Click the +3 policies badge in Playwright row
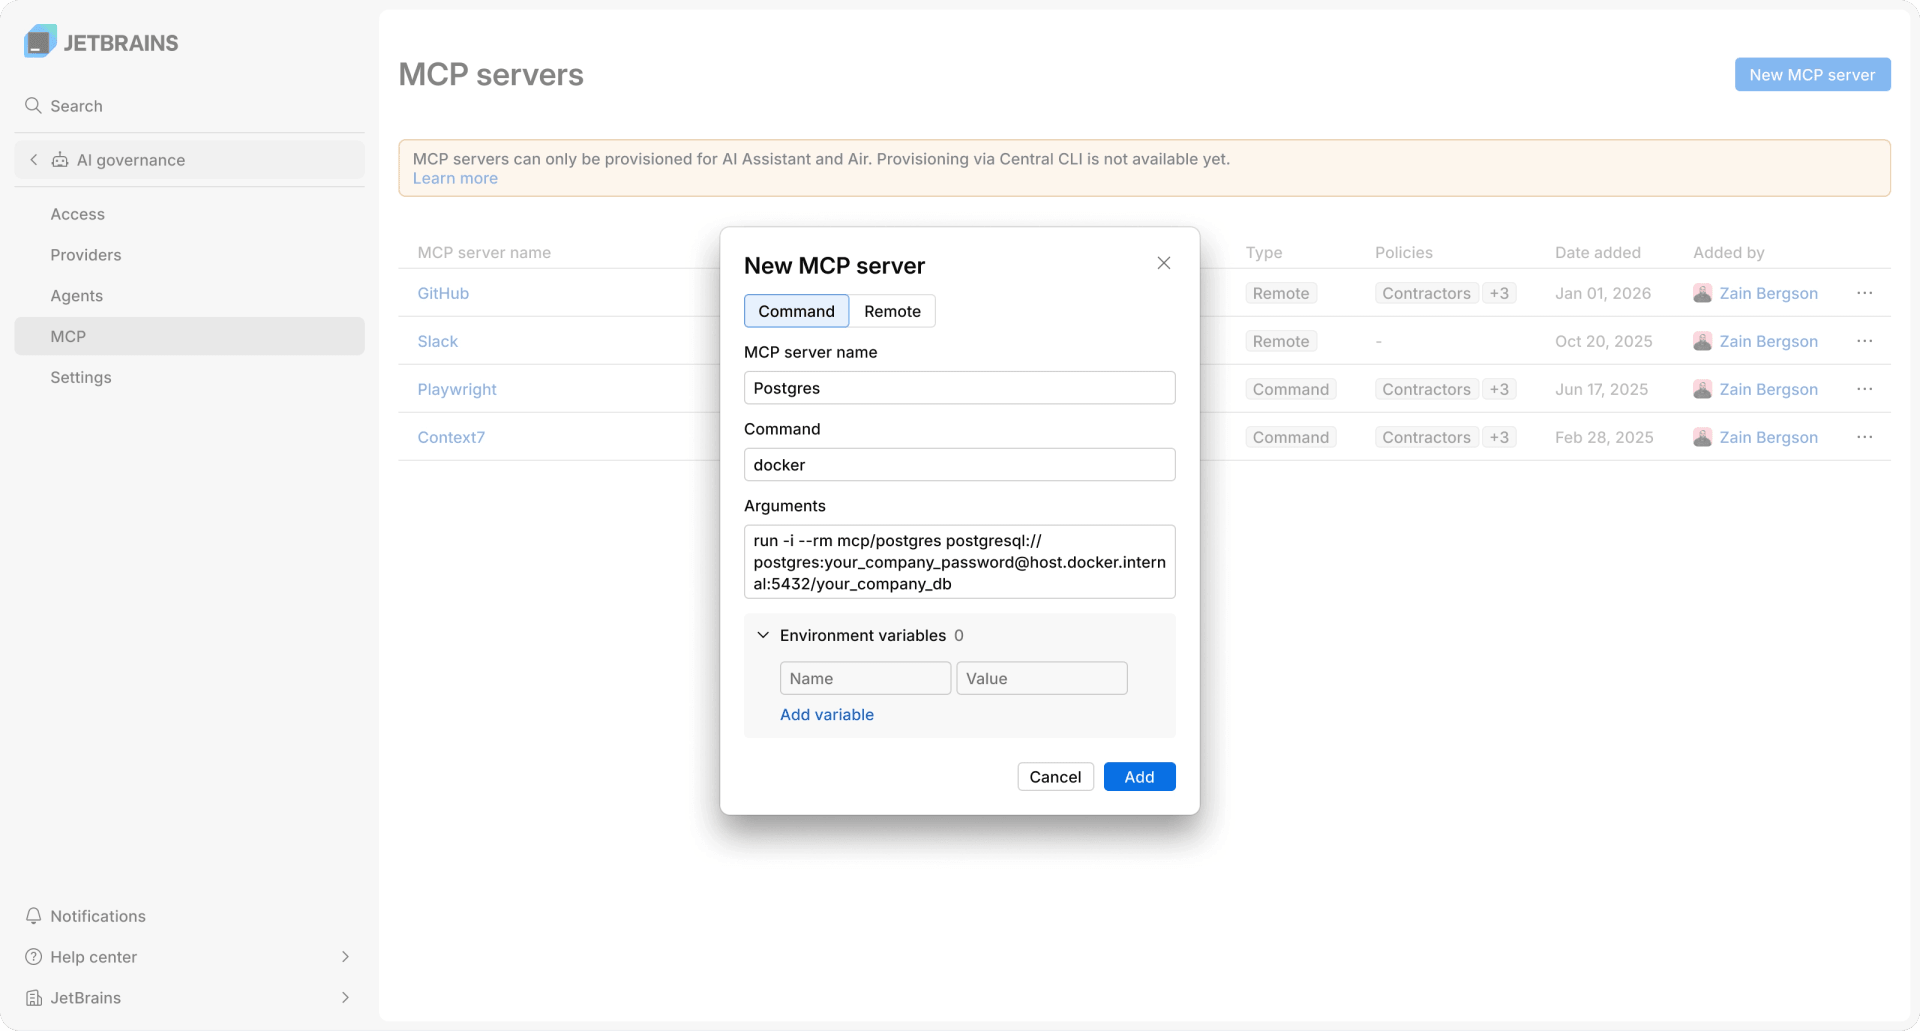This screenshot has height=1031, width=1920. point(1499,389)
